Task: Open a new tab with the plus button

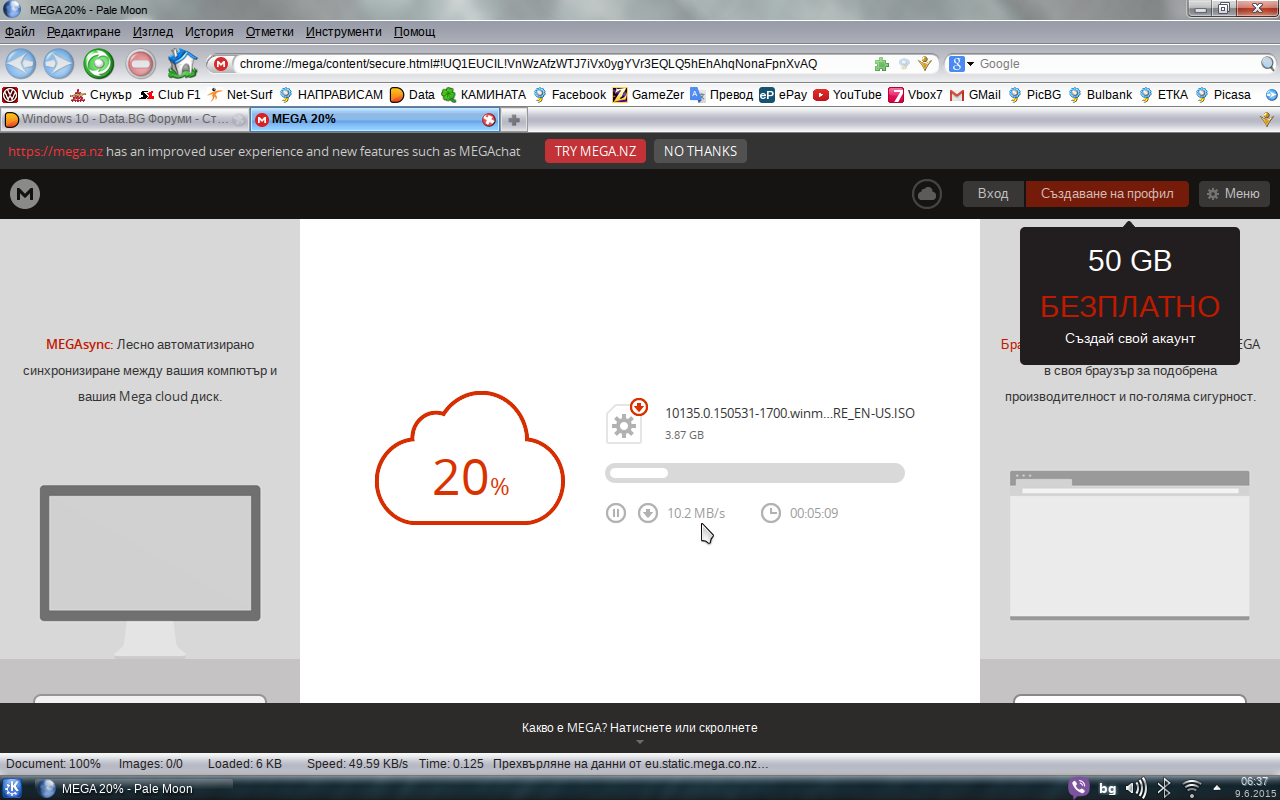Action: [514, 120]
